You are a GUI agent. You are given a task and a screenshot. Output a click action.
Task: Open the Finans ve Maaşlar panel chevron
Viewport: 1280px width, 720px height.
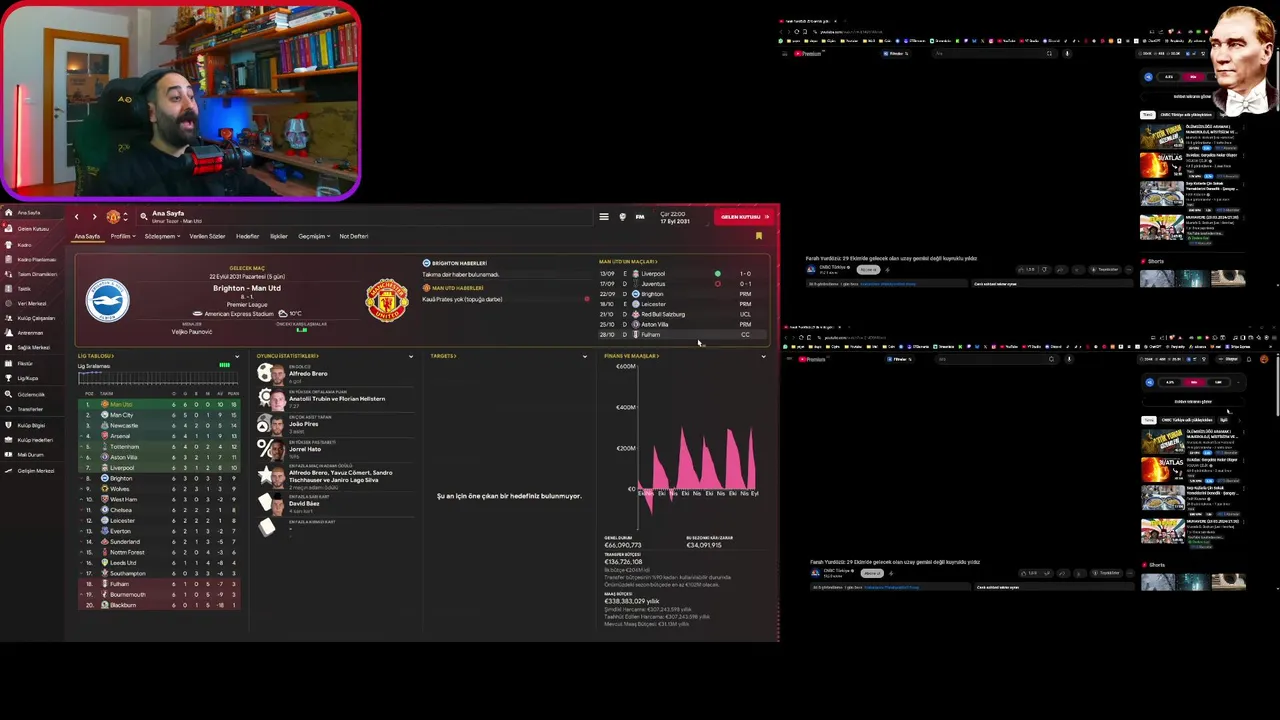point(763,356)
